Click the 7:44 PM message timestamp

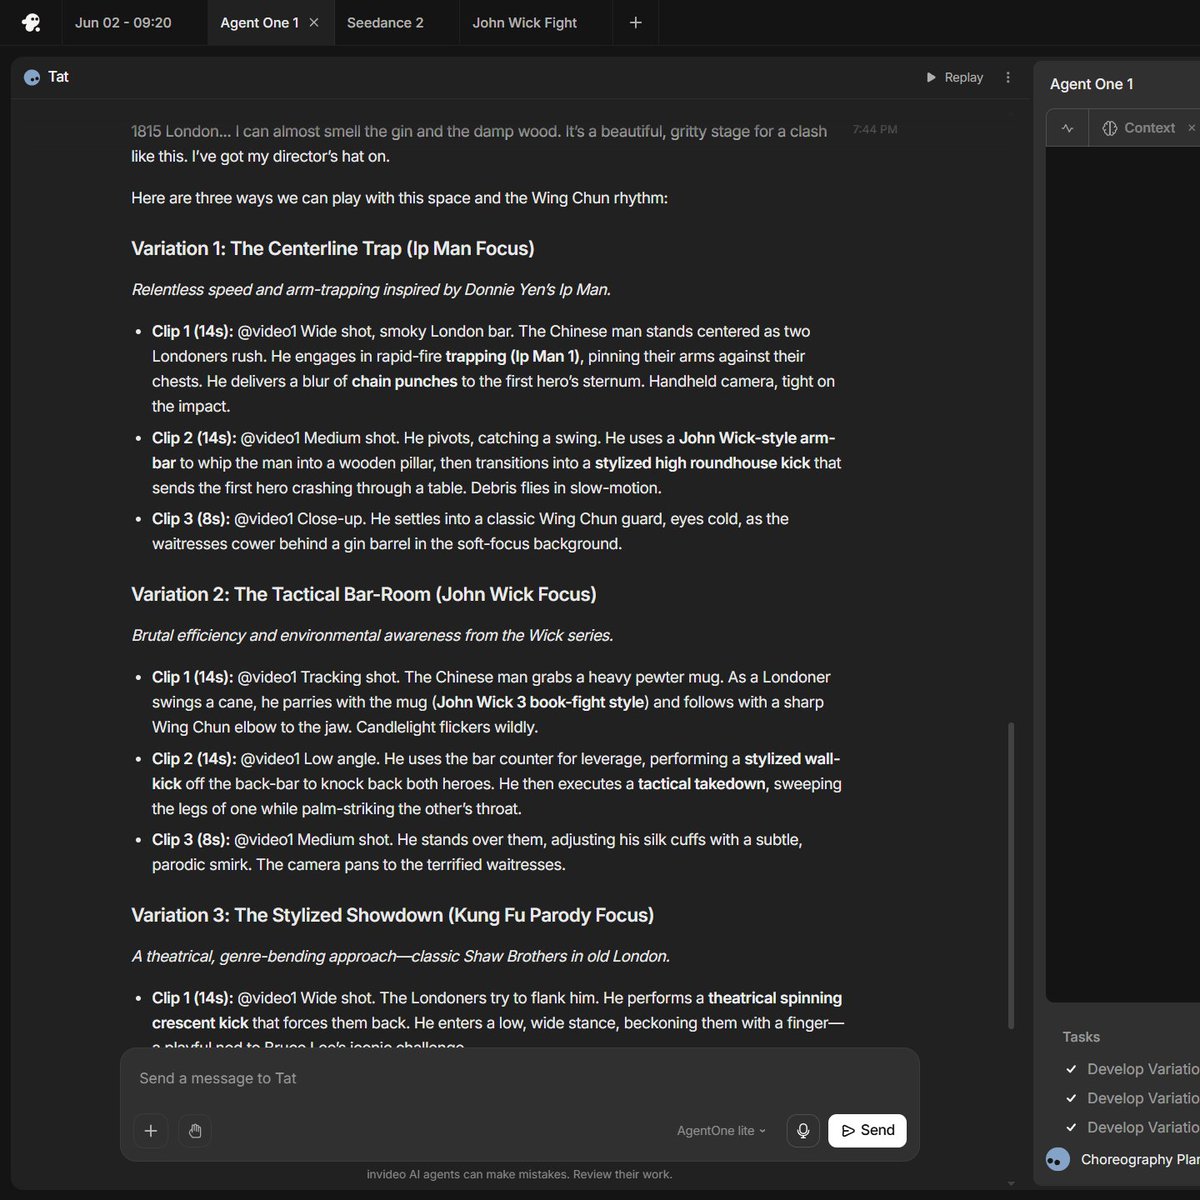[875, 129]
